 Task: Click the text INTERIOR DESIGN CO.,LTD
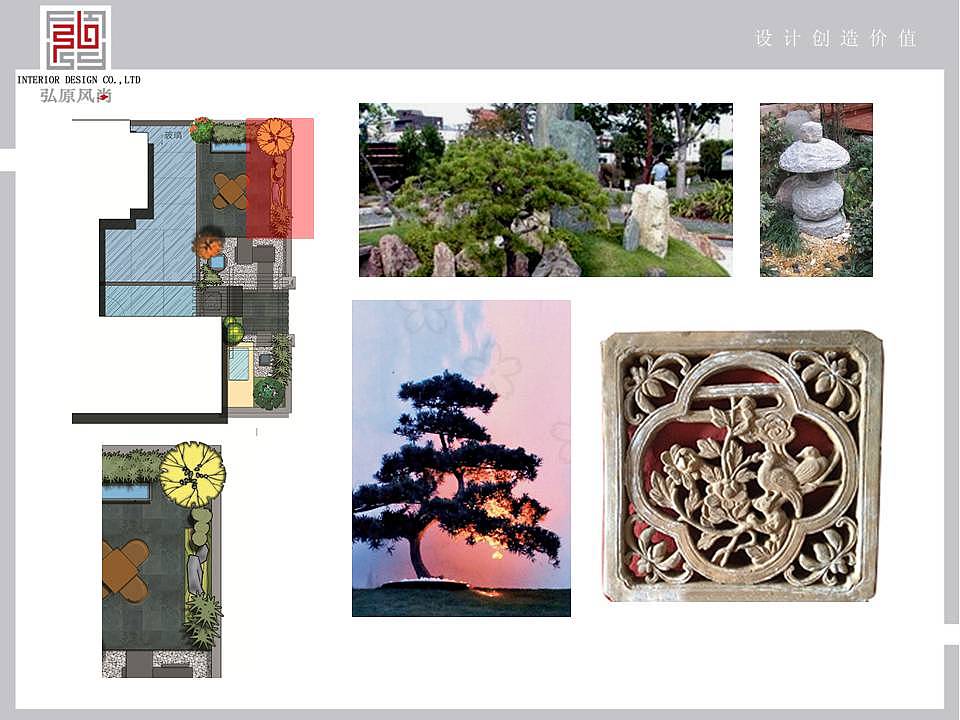pyautogui.click(x=79, y=80)
